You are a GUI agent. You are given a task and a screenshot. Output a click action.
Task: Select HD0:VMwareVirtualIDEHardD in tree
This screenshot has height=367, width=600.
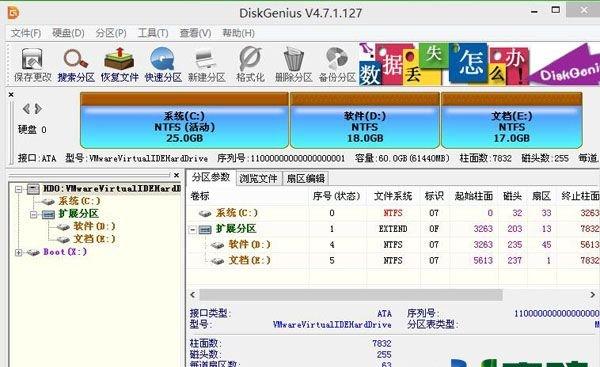[112, 189]
